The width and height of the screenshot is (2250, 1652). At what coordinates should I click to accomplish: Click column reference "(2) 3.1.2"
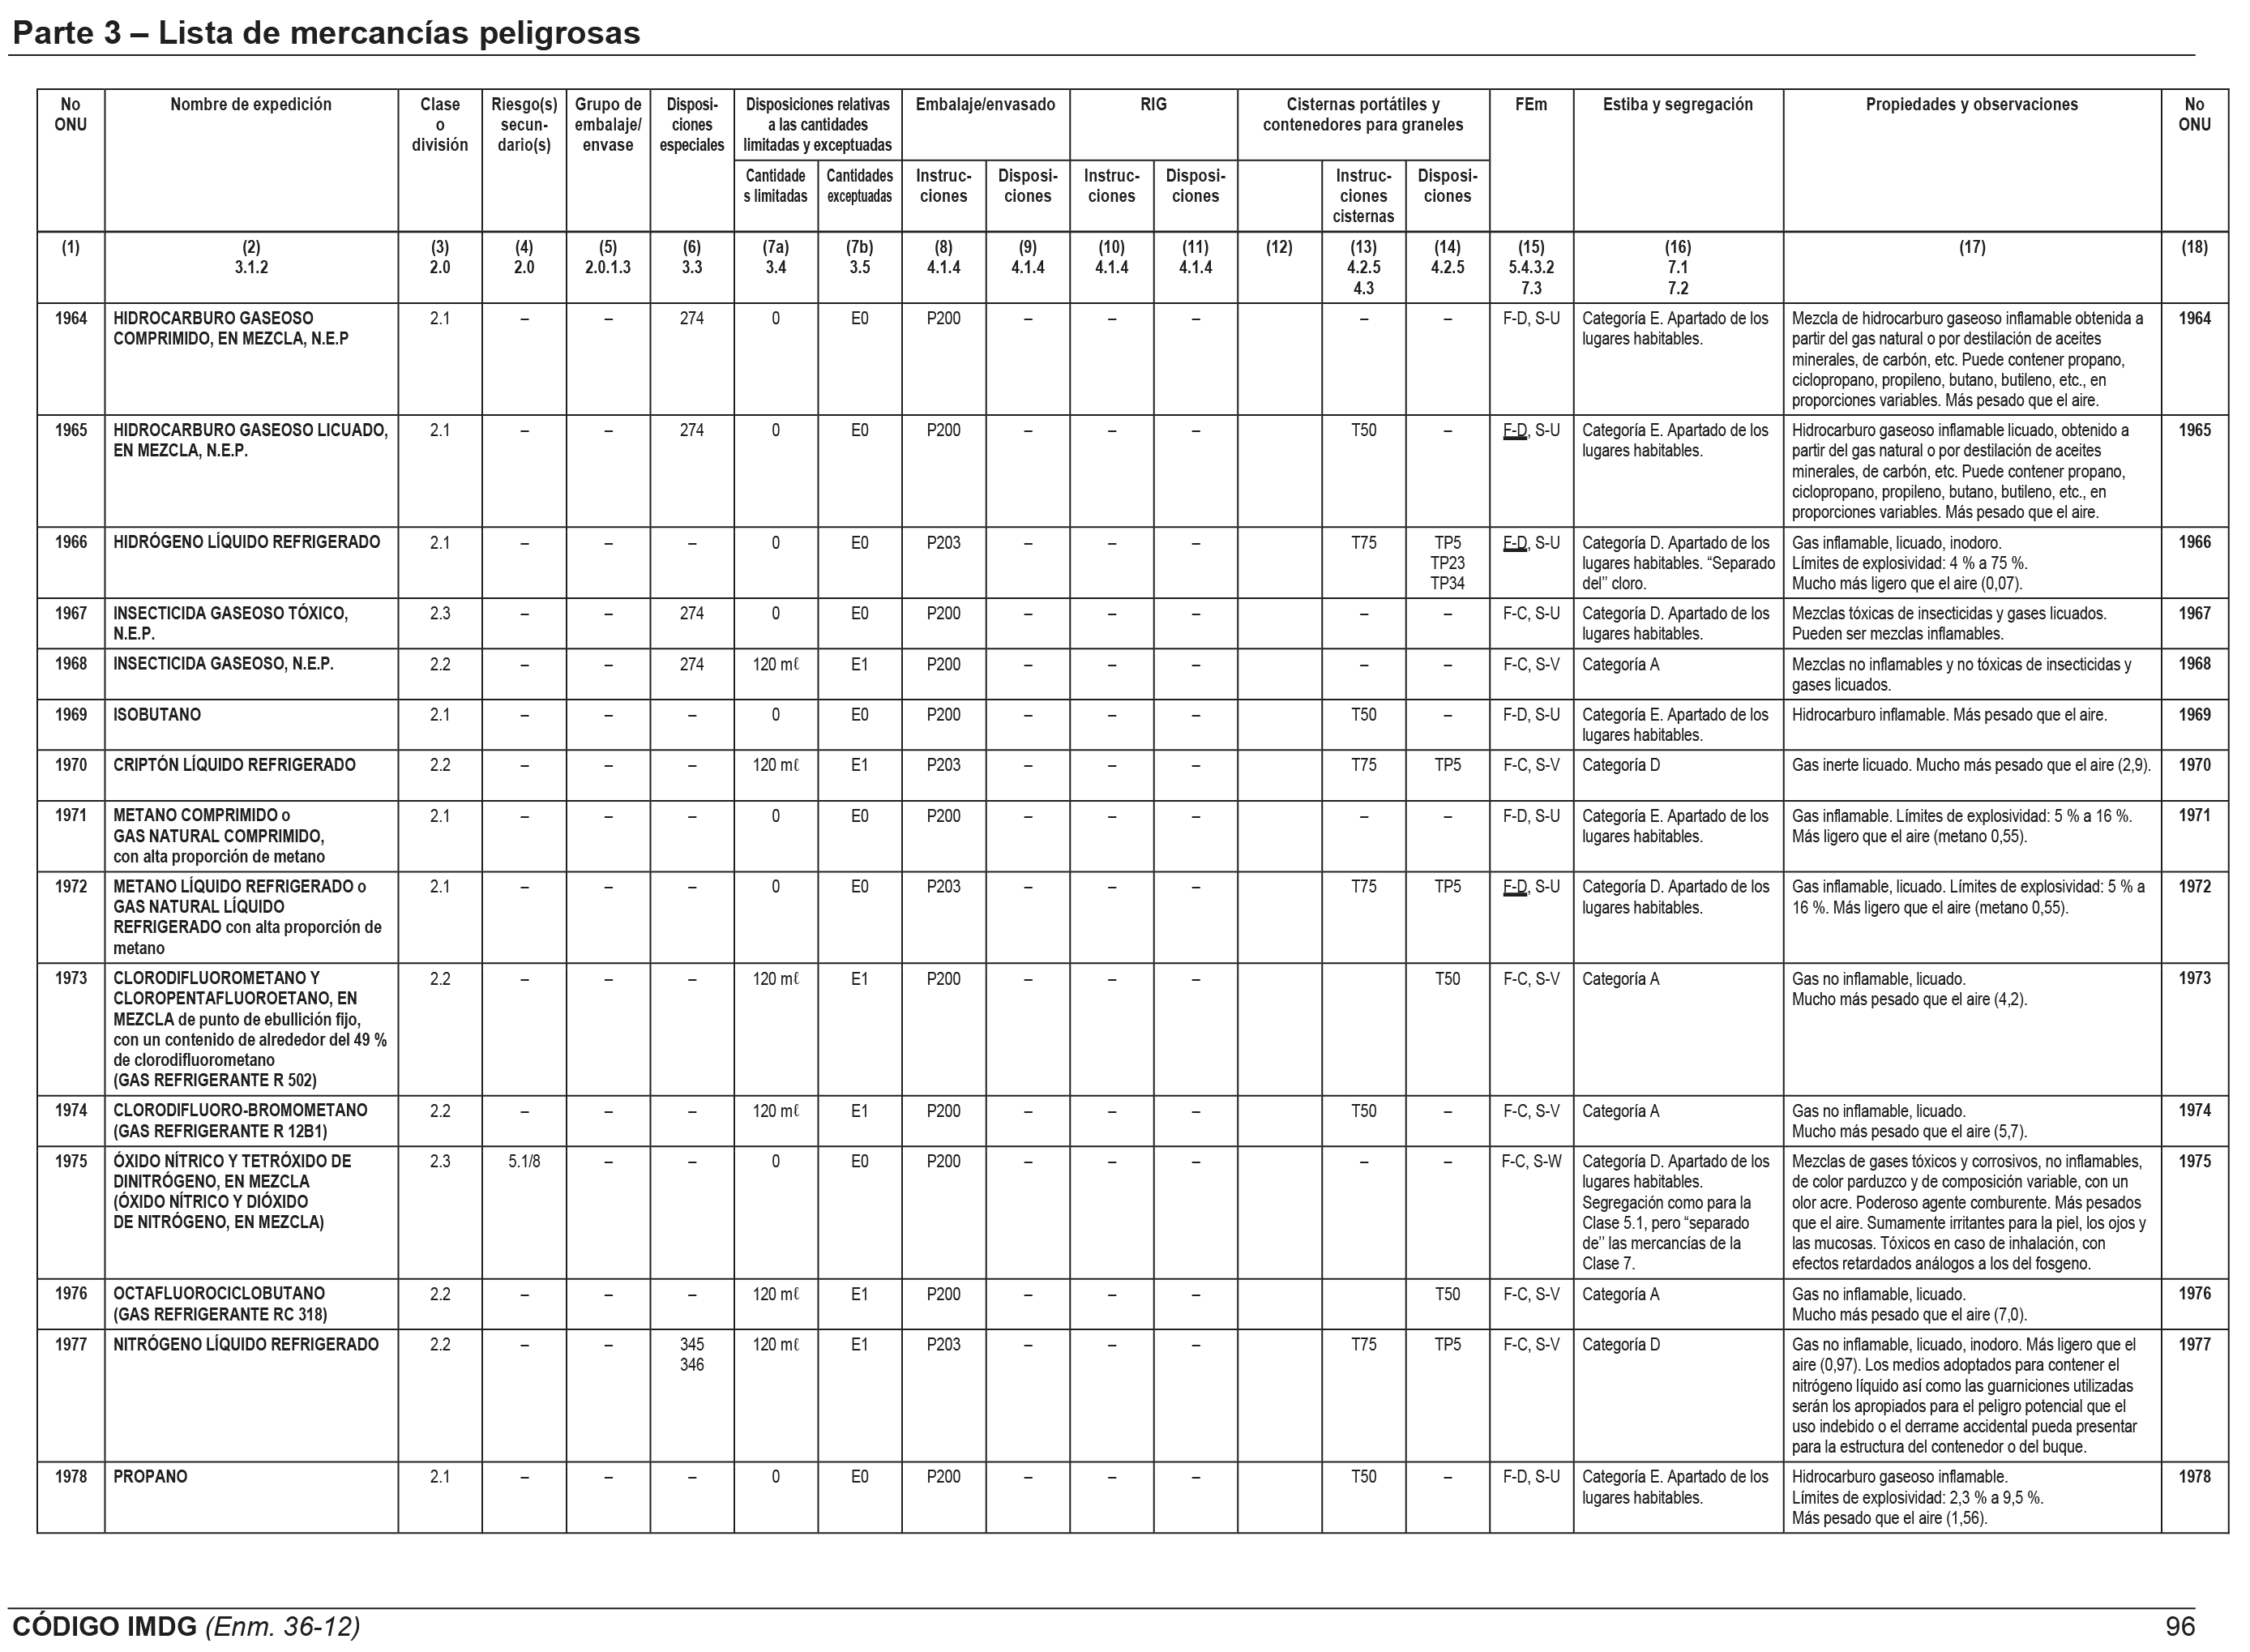click(251, 257)
